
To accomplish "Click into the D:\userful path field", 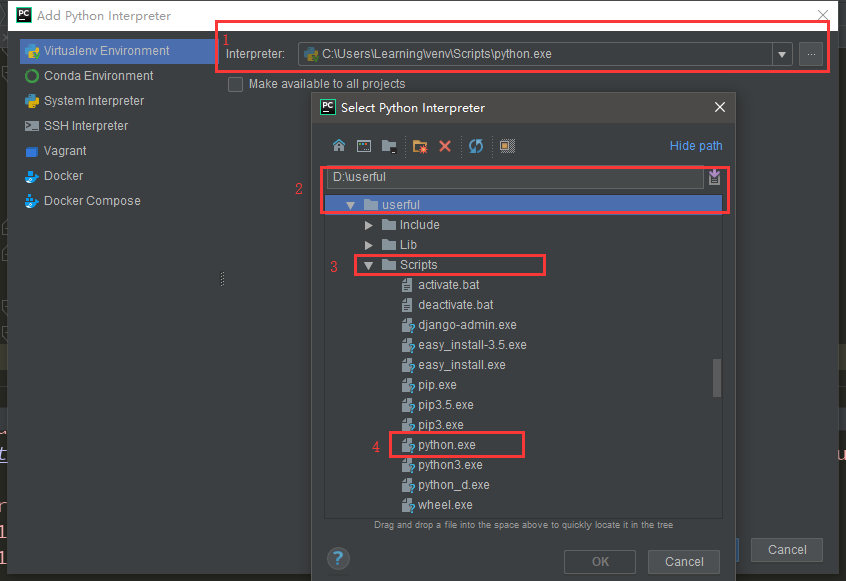I will [515, 177].
